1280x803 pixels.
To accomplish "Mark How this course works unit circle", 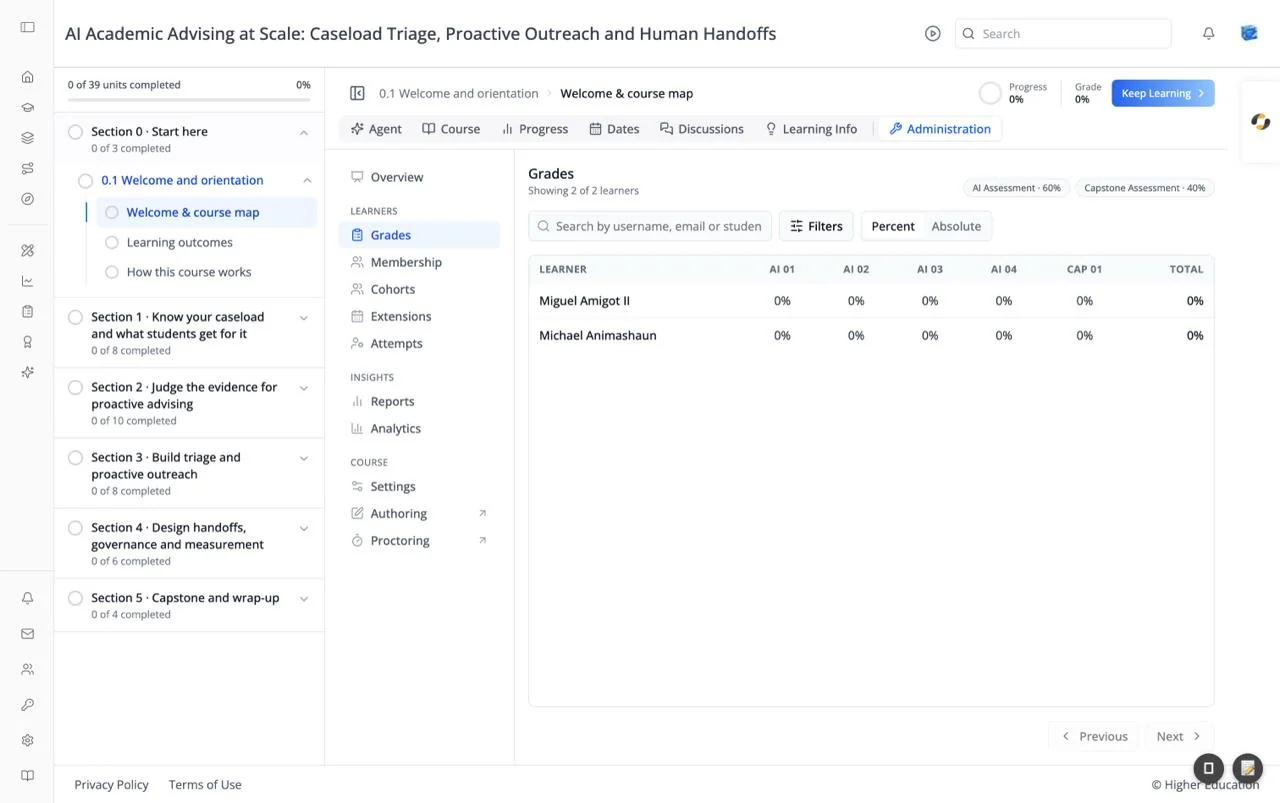I will pos(112,272).
